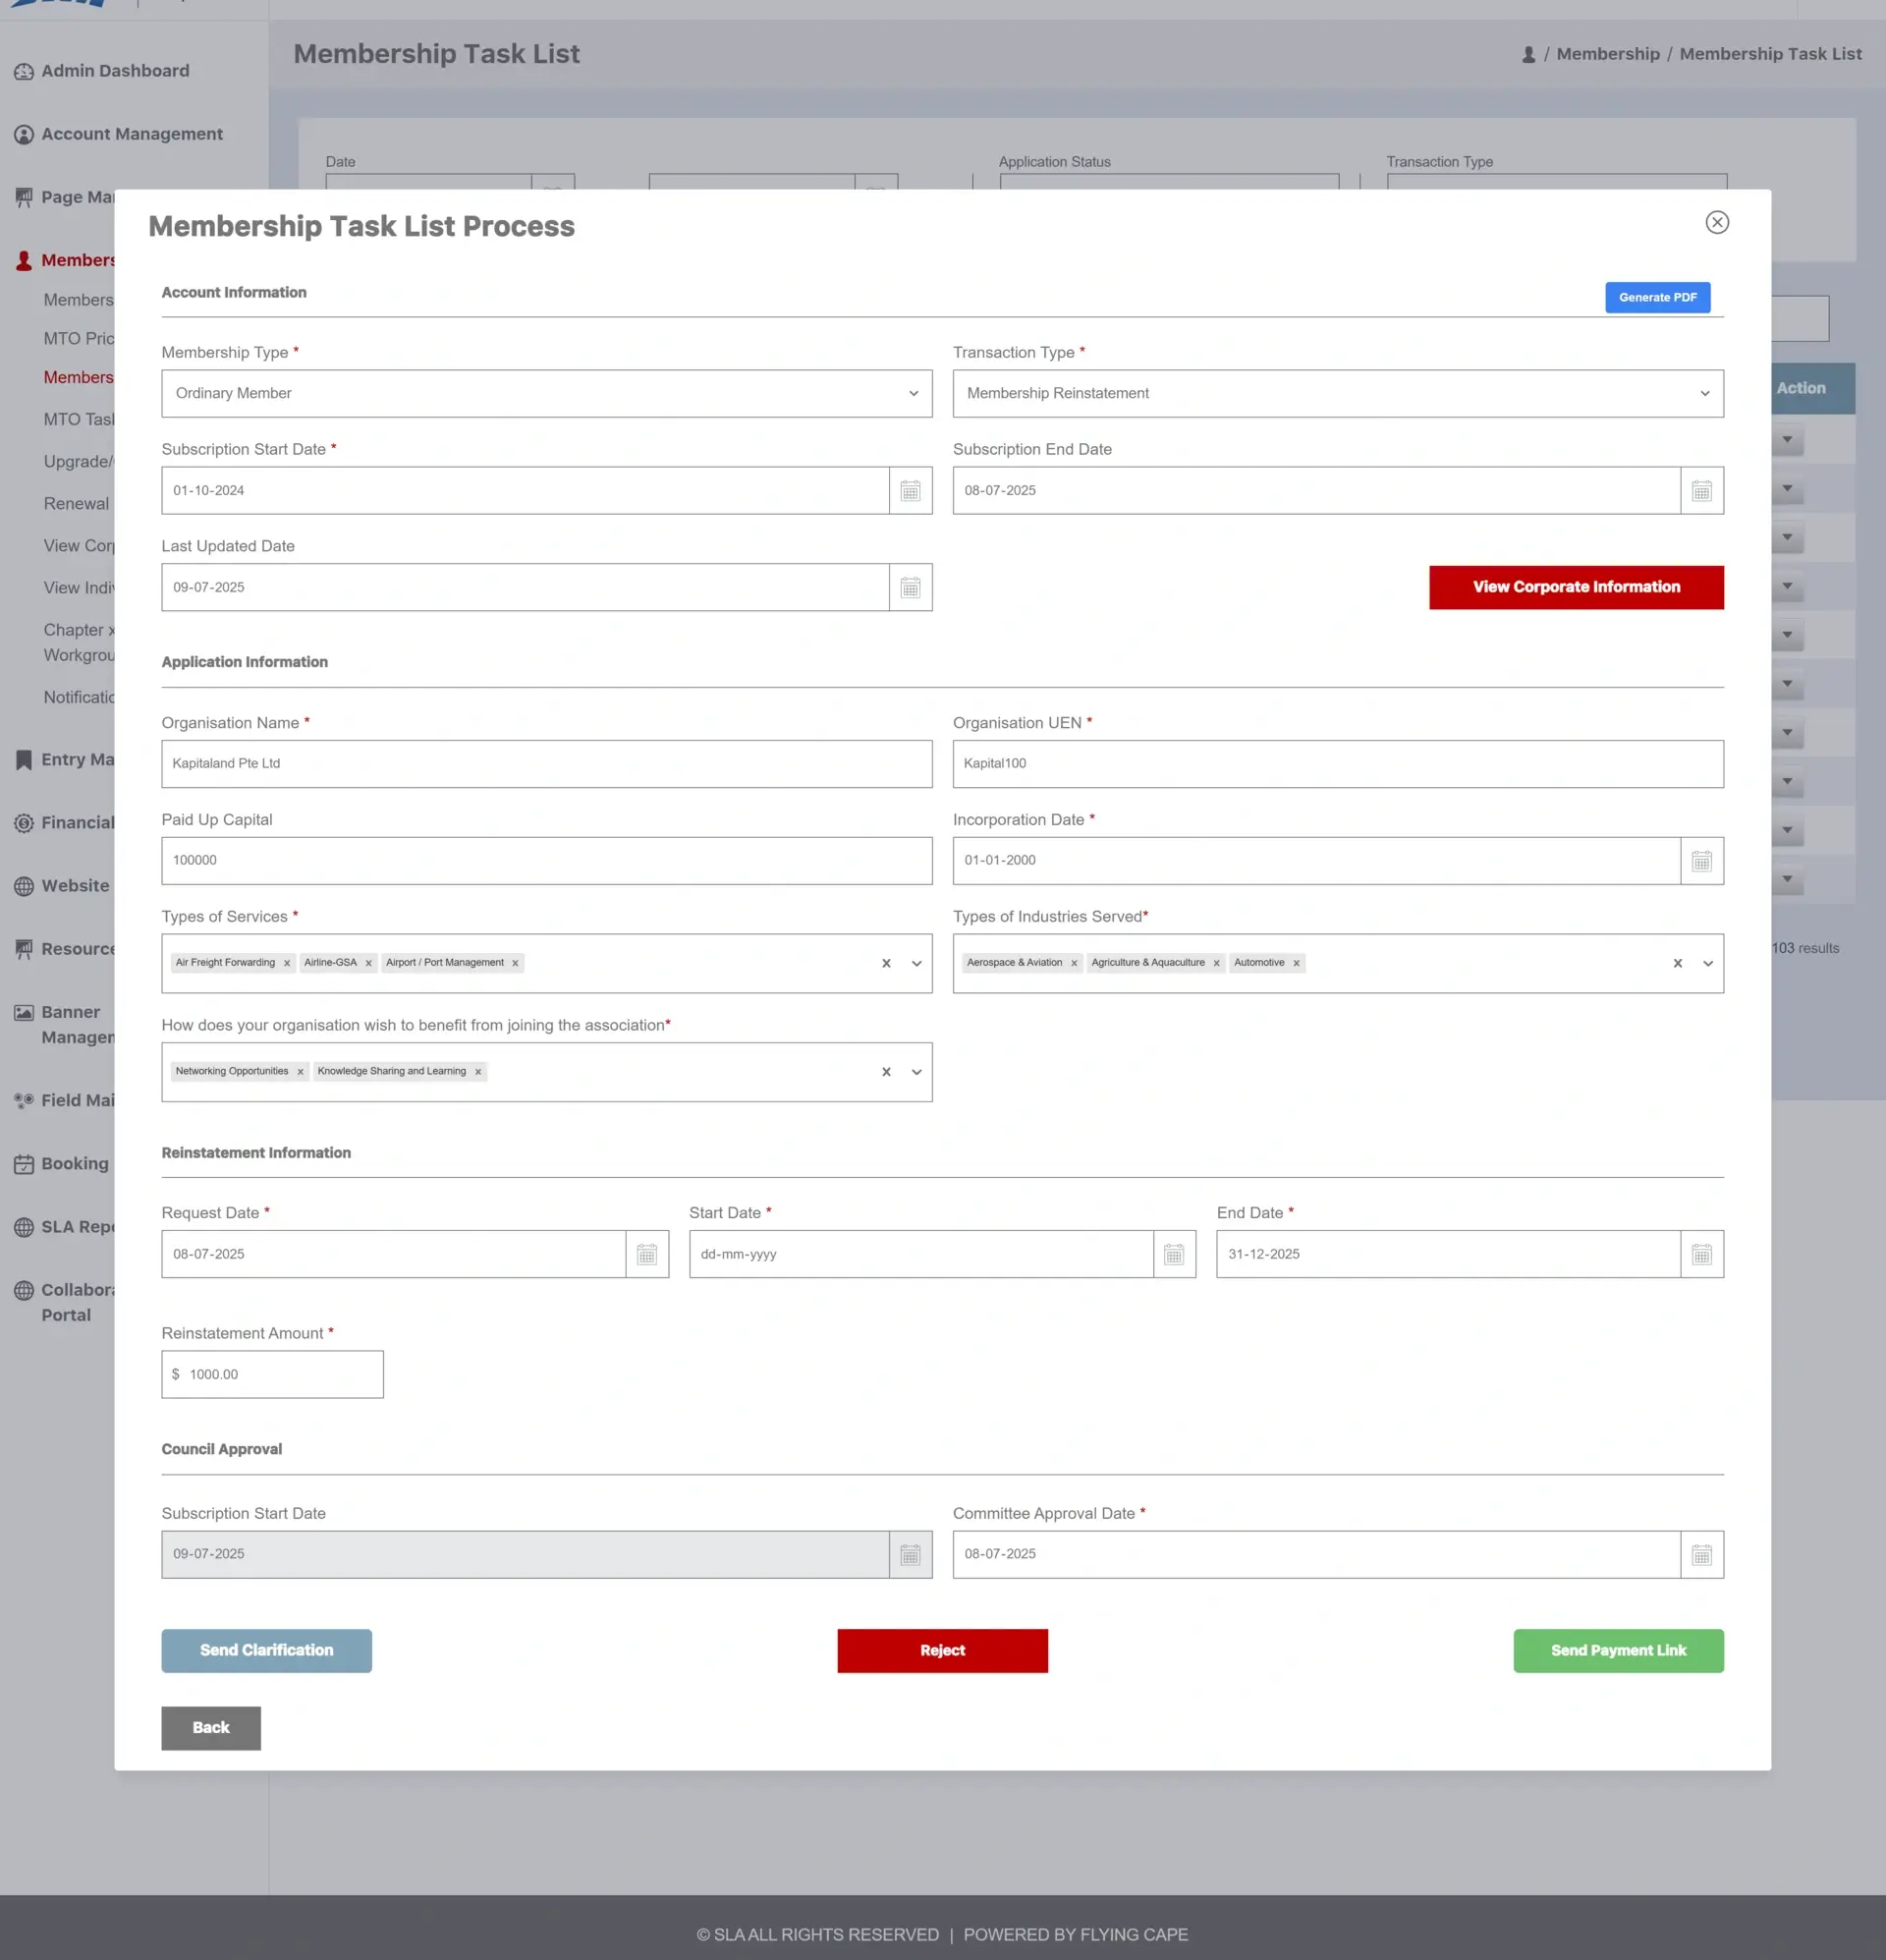The height and width of the screenshot is (1960, 1886).
Task: Remove the Automotive industry tag
Action: coord(1296,963)
